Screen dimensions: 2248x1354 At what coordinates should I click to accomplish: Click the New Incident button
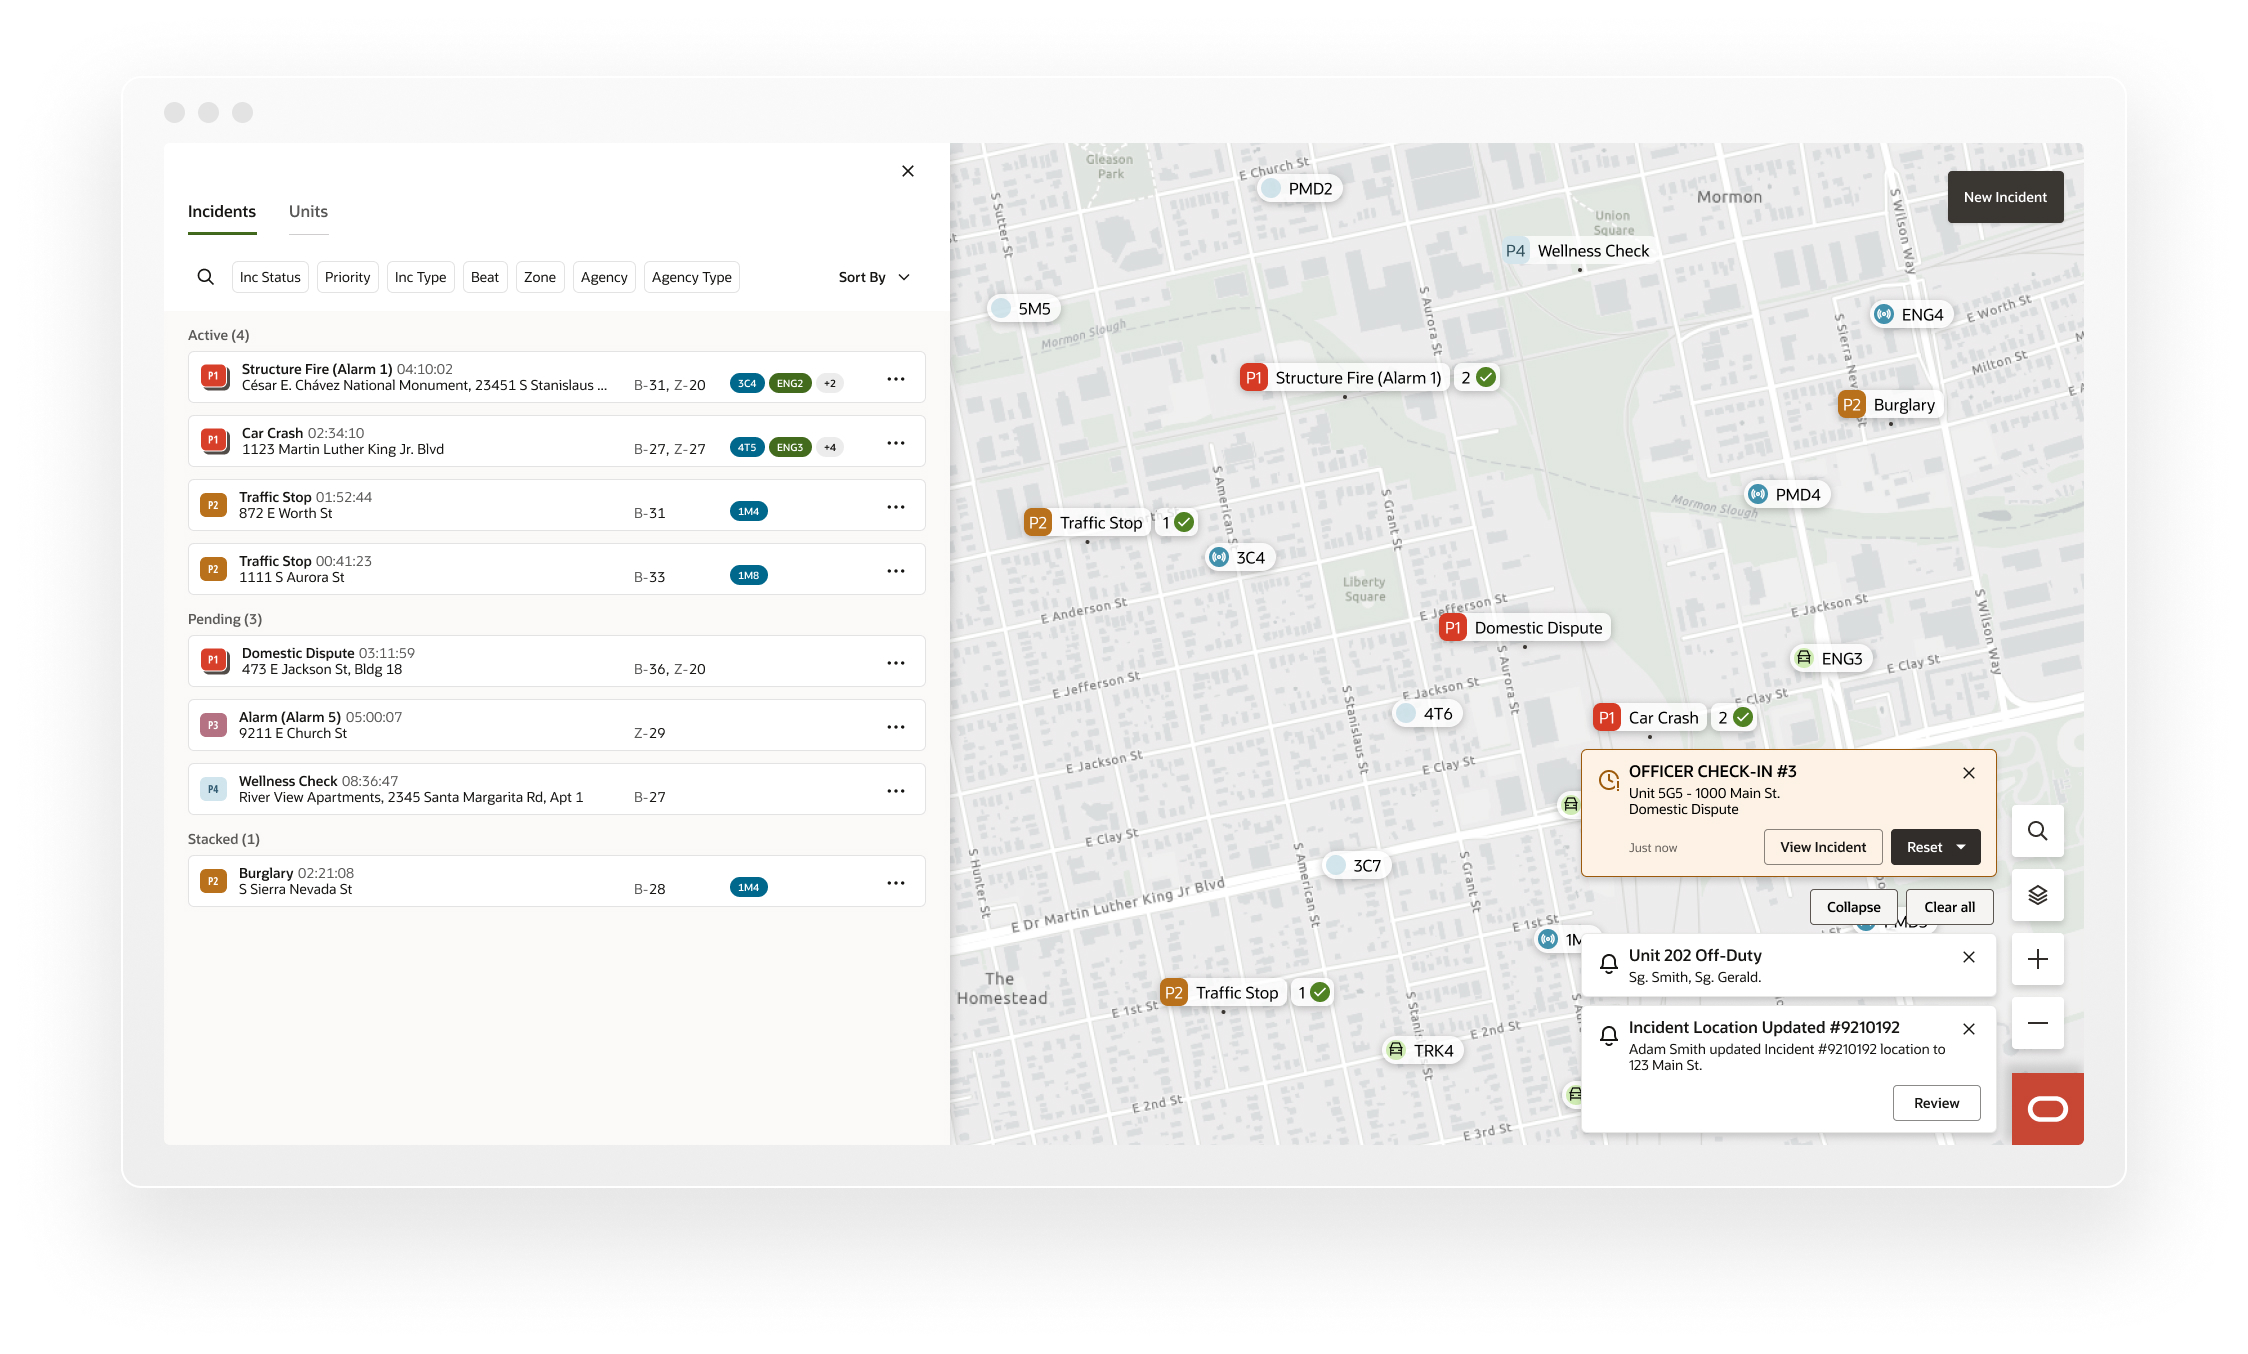[x=2005, y=197]
